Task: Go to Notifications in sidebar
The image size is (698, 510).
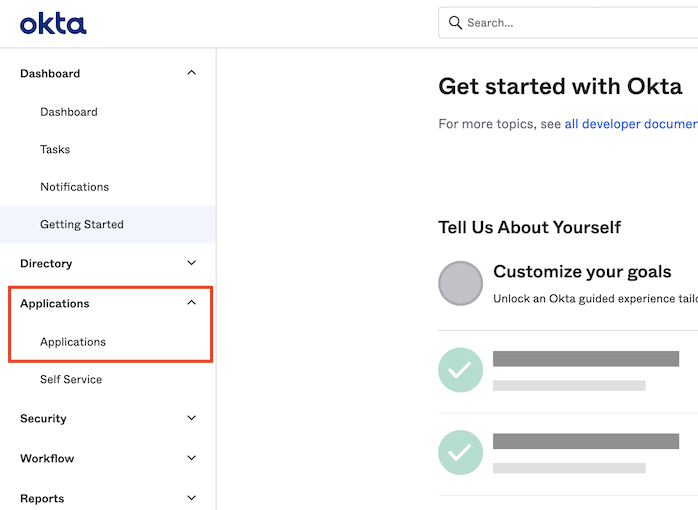Action: point(74,187)
